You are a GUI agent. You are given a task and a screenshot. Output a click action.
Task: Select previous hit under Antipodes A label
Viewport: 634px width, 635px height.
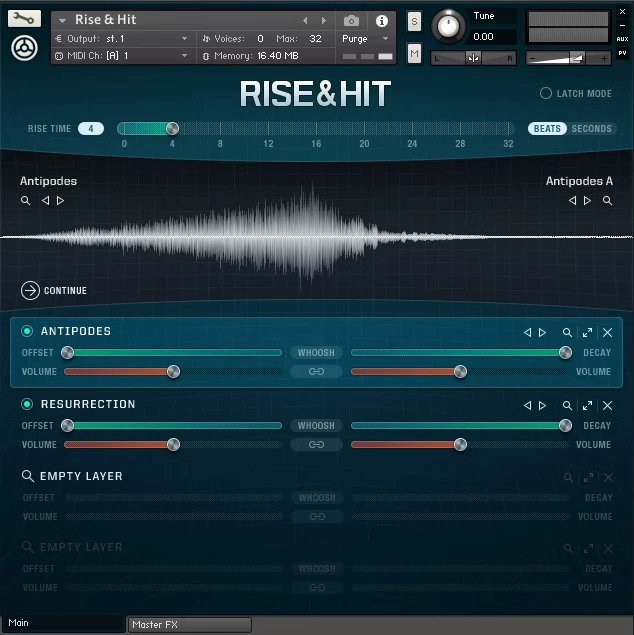pos(572,200)
